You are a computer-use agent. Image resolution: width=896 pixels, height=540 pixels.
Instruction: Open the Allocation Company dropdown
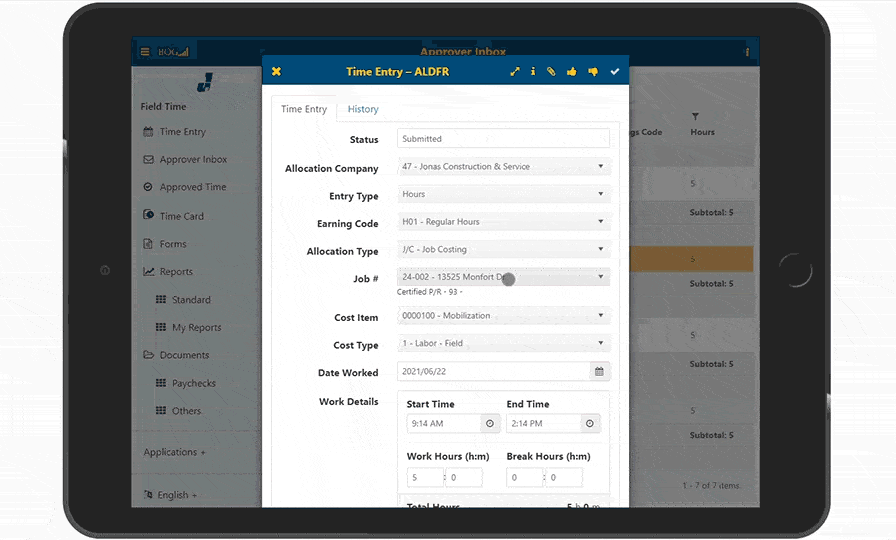[503, 166]
